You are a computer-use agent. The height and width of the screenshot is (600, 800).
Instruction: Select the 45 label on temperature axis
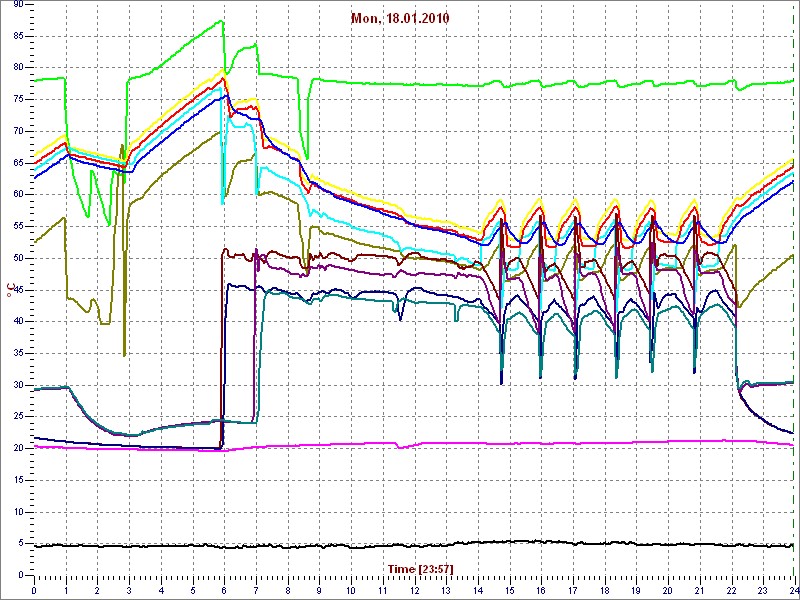(x=18, y=290)
